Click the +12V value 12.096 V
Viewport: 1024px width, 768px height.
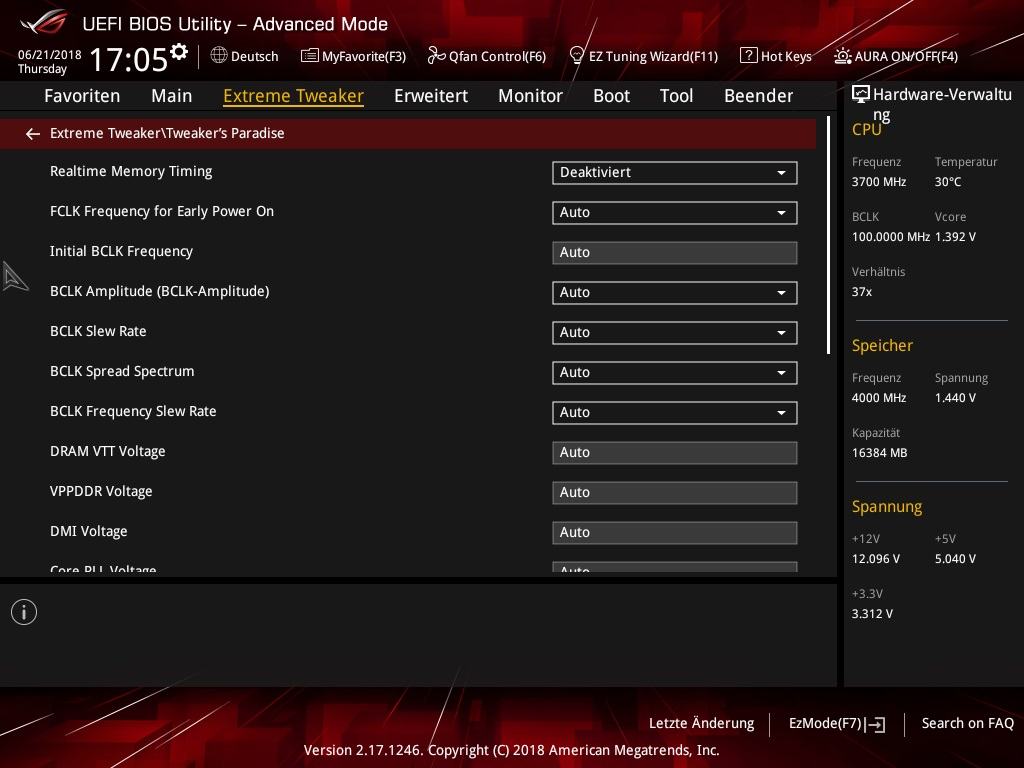click(876, 558)
